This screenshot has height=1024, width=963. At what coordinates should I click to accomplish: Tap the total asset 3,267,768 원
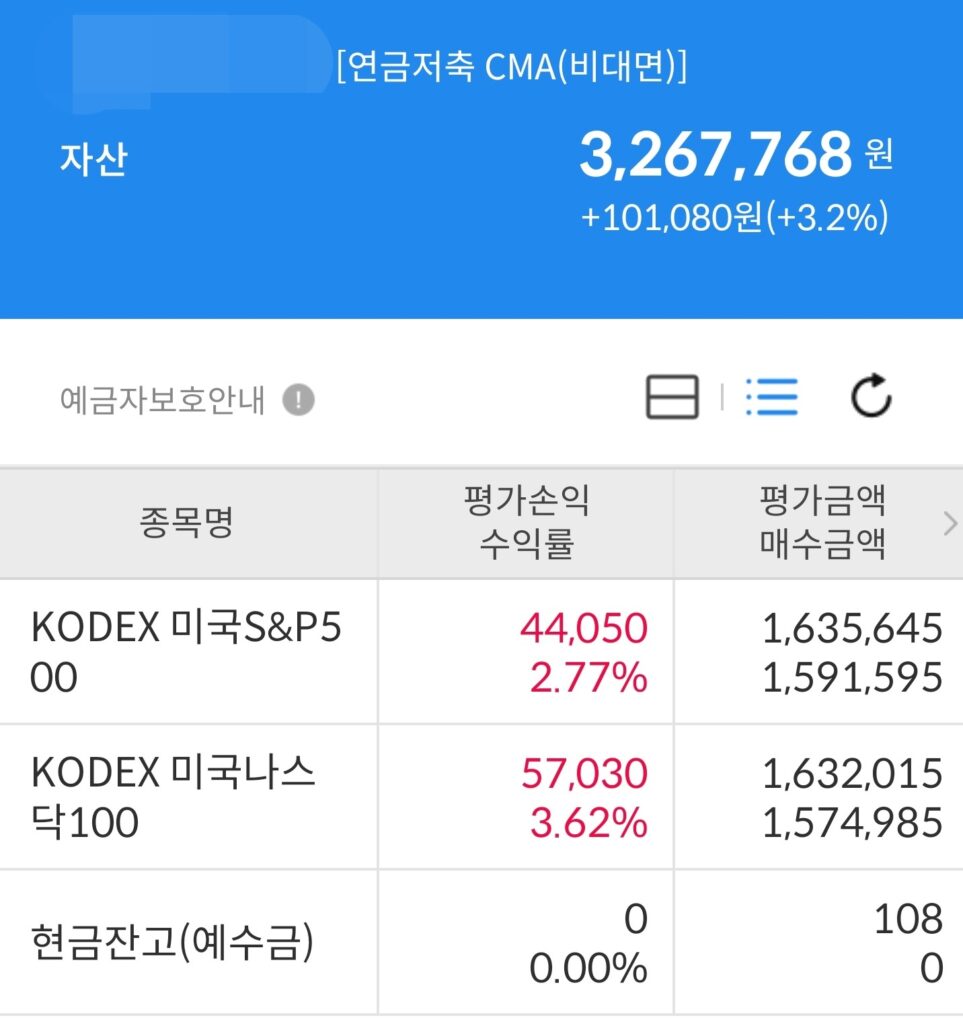click(x=736, y=155)
